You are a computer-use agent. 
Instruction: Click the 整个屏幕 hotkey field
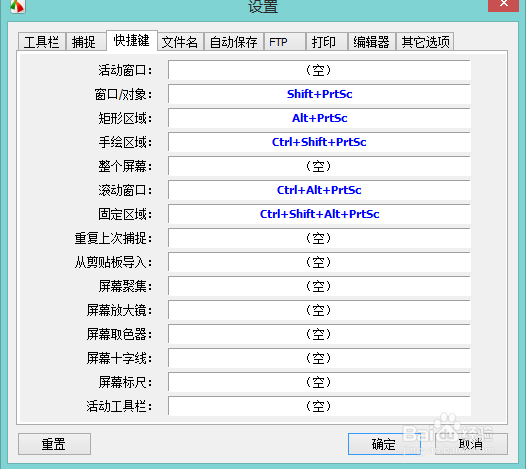[319, 166]
